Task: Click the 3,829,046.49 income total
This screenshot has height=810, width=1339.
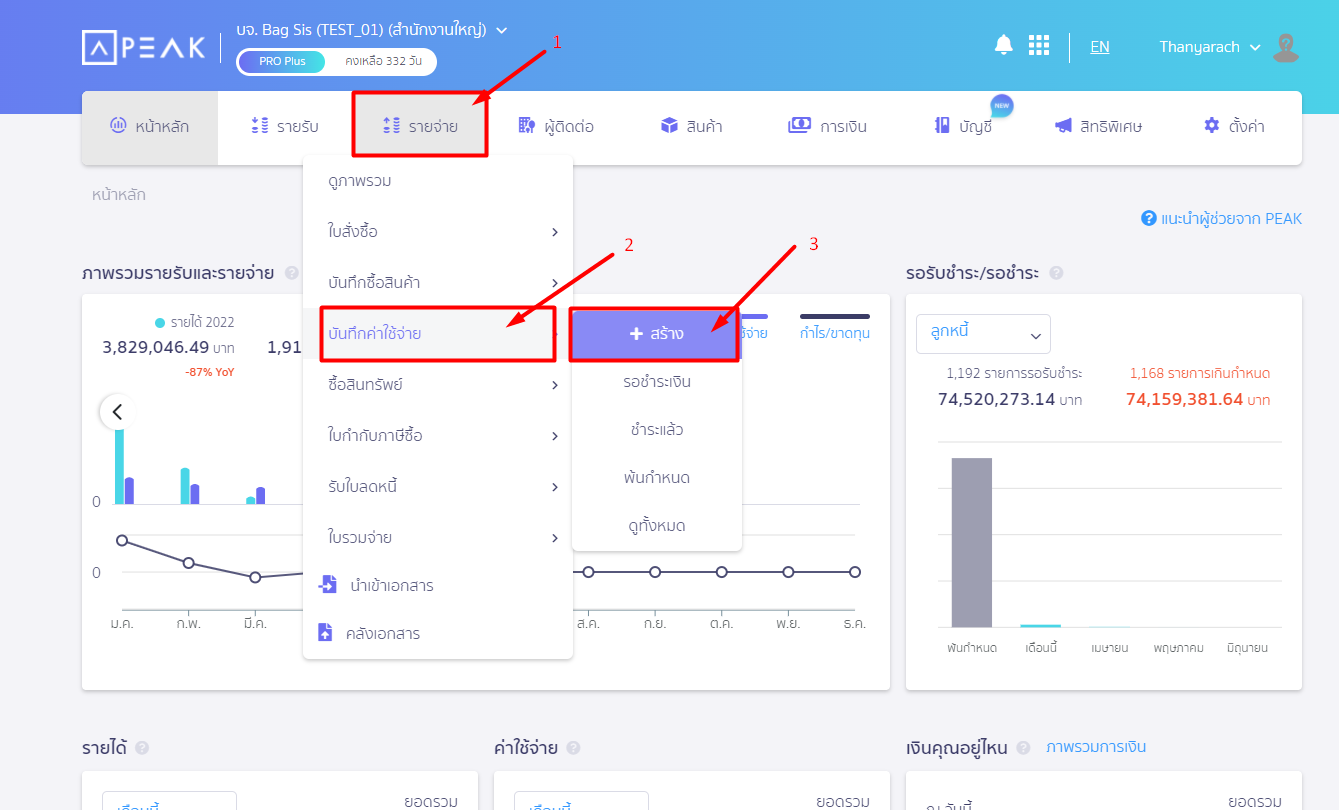Action: pos(156,347)
